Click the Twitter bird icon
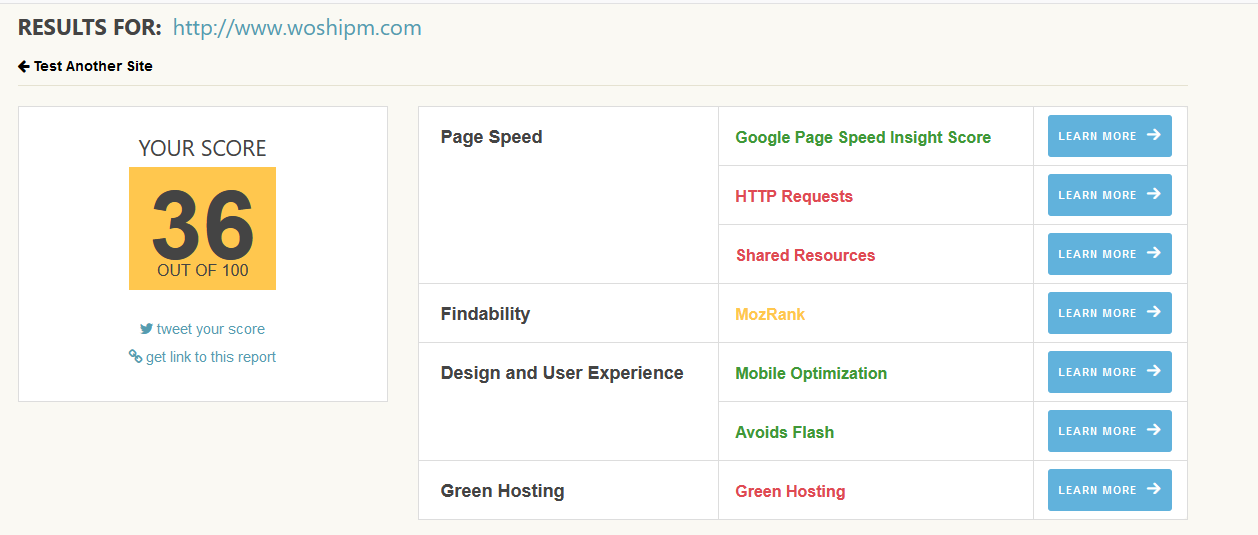This screenshot has width=1258, height=535. (146, 328)
